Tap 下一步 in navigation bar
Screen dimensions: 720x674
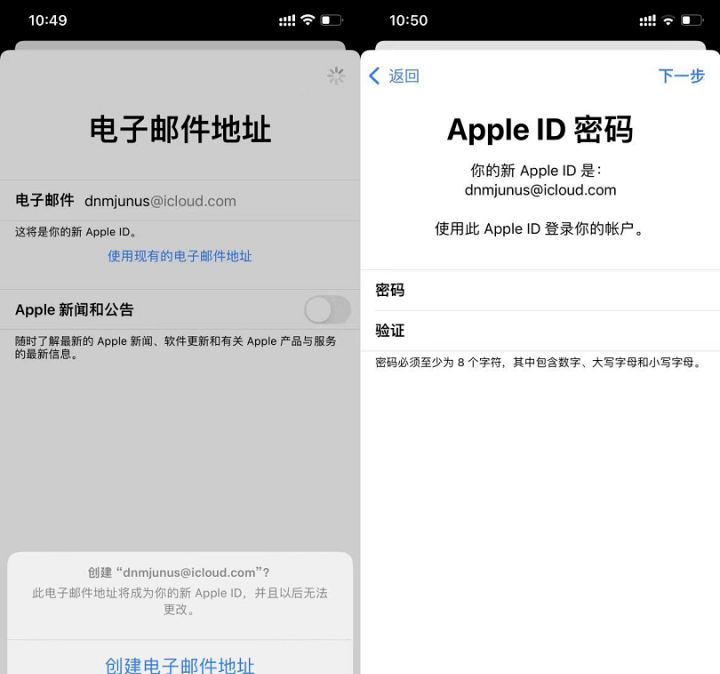pos(681,76)
